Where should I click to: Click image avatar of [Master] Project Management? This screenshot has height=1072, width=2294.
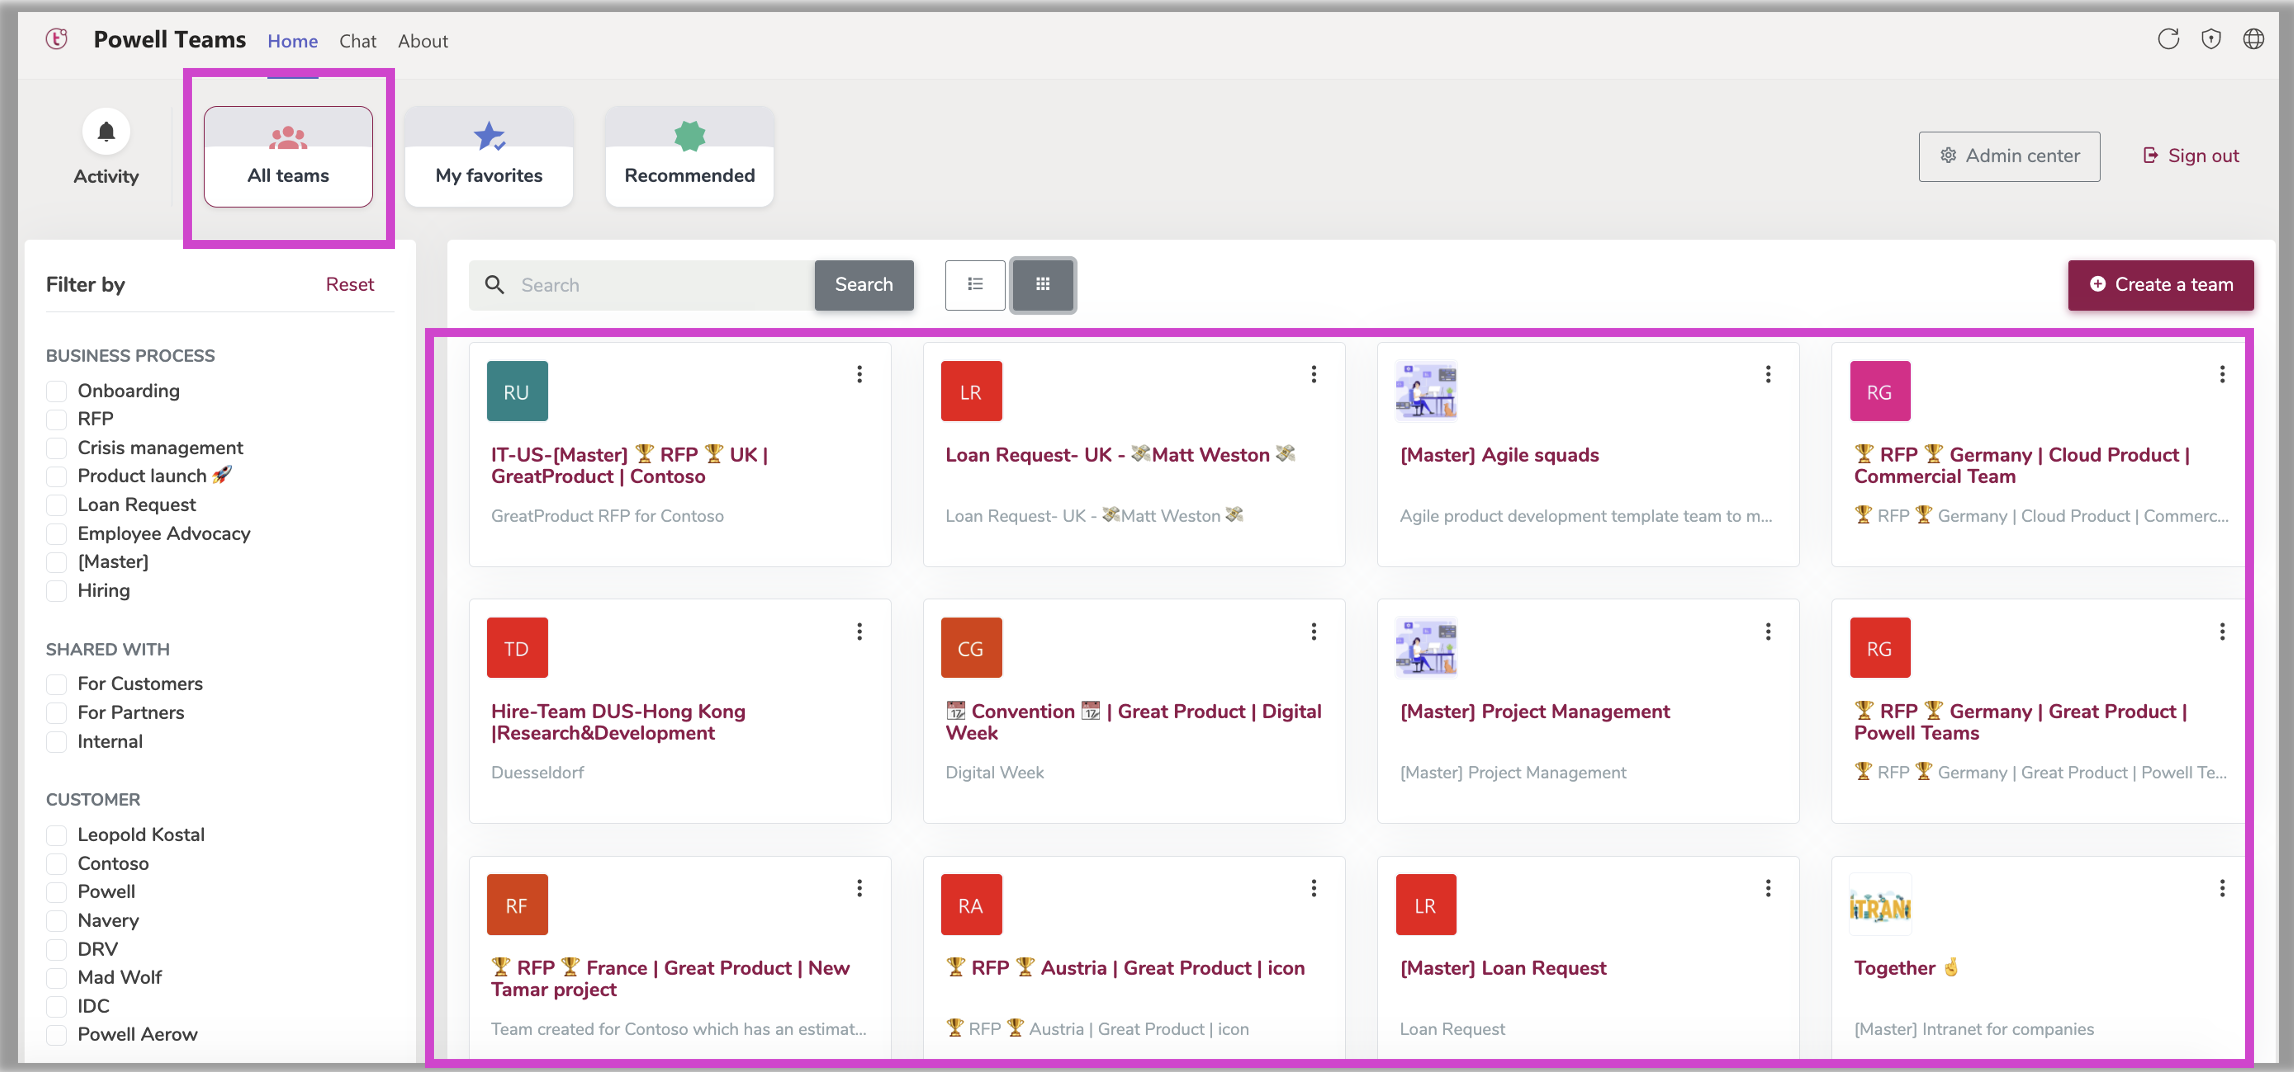point(1426,648)
